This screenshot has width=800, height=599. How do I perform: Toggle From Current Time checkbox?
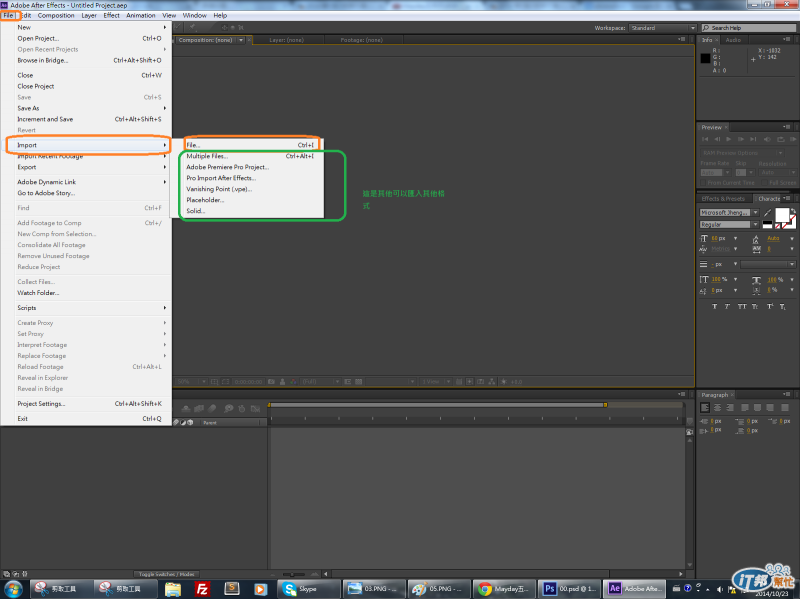point(703,183)
